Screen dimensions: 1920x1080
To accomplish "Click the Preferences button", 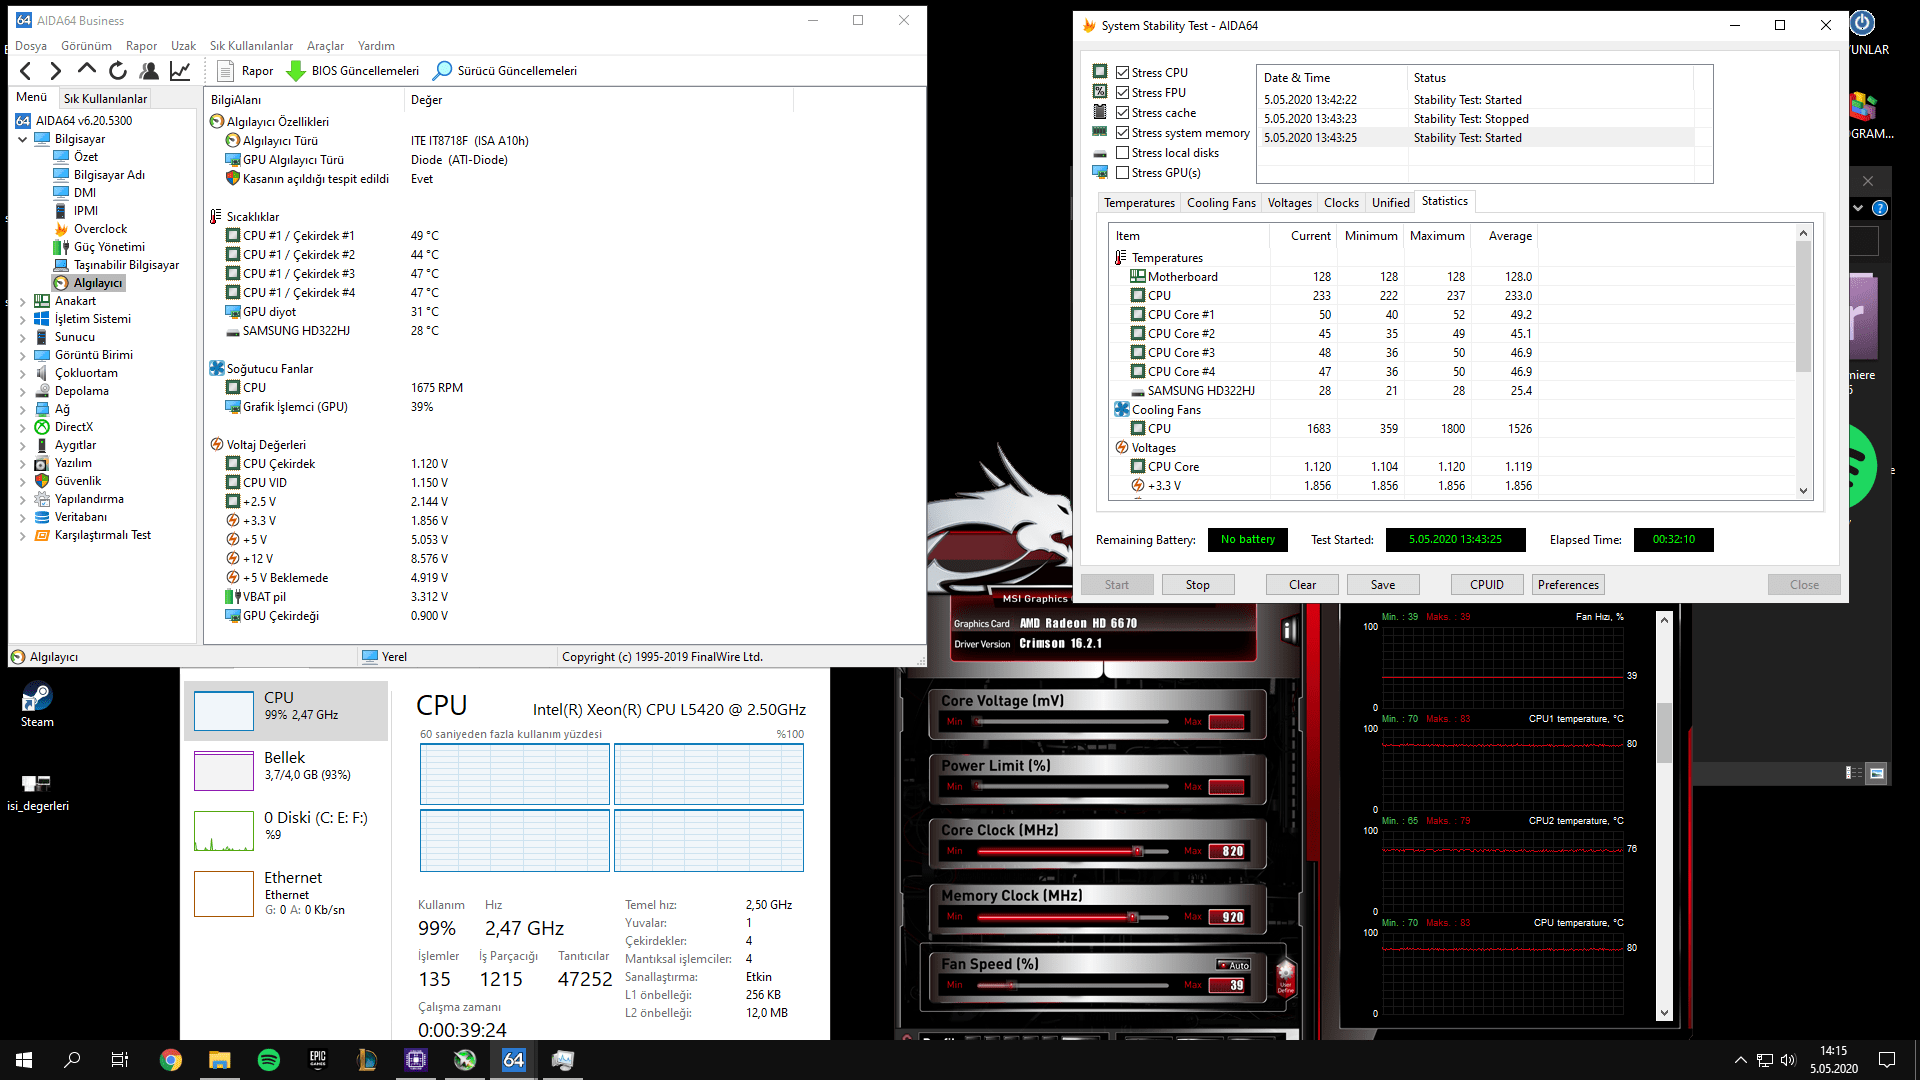I will pos(1567,585).
